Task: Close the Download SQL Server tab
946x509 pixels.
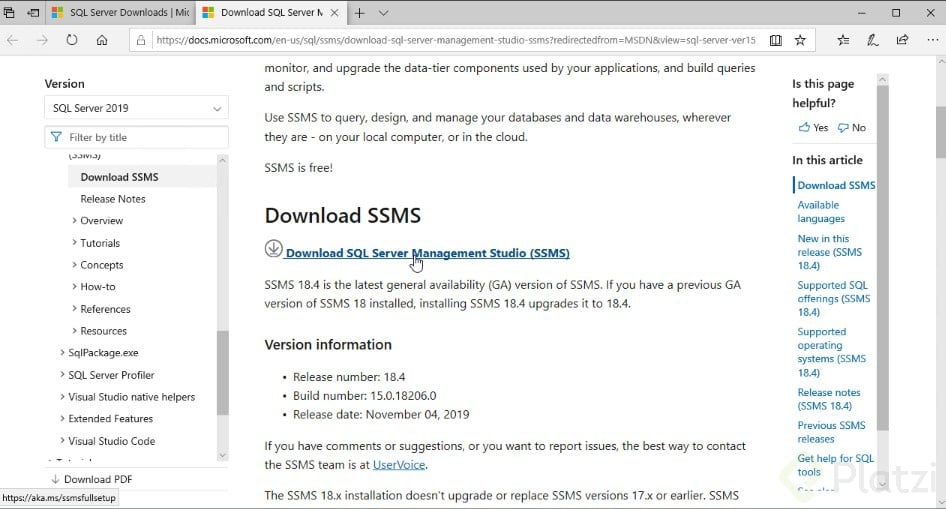Action: point(334,13)
